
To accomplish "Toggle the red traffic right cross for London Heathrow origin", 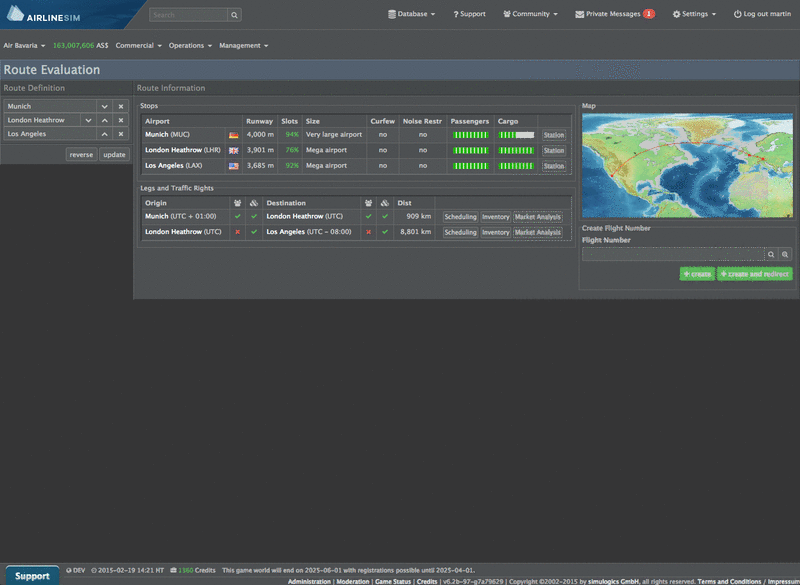I will click(x=240, y=231).
